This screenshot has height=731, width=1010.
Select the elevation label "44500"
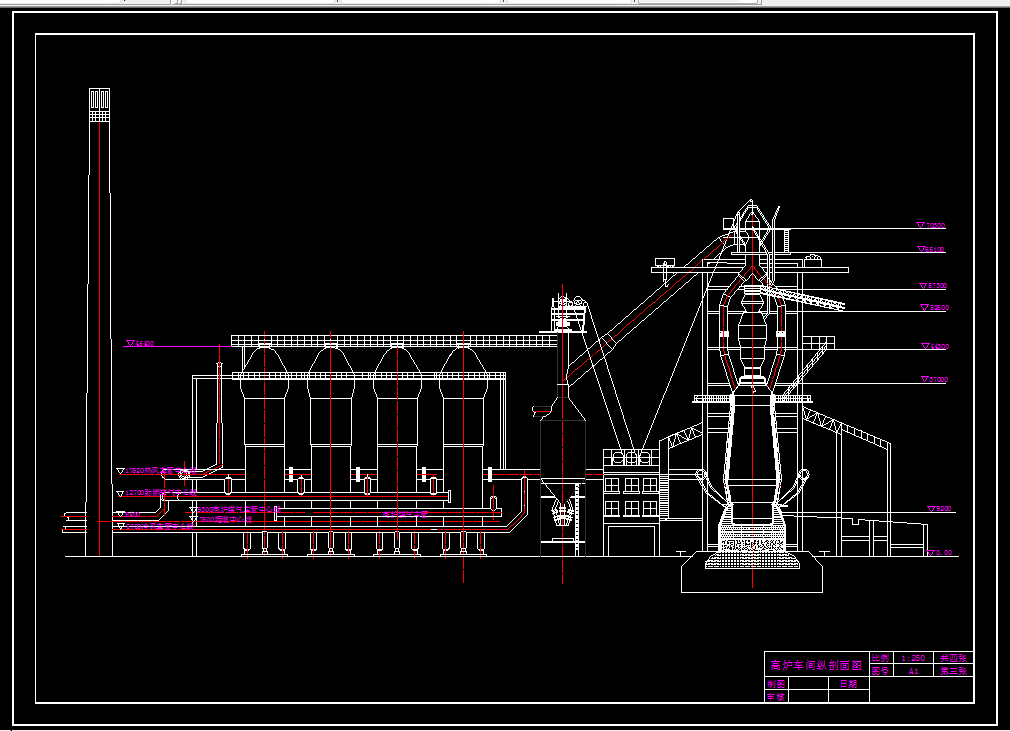click(939, 347)
